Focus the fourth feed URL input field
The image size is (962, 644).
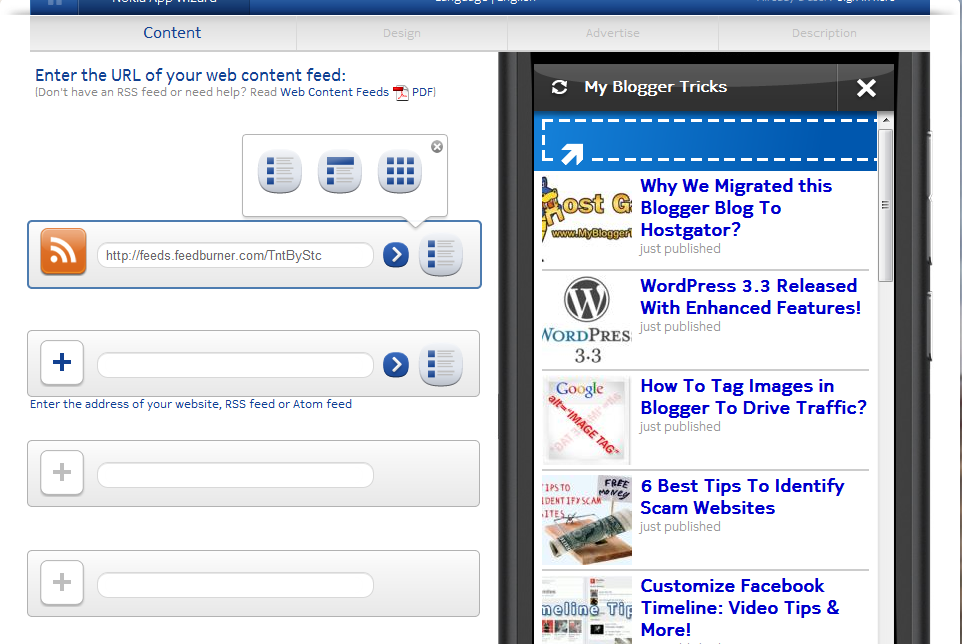[236, 585]
